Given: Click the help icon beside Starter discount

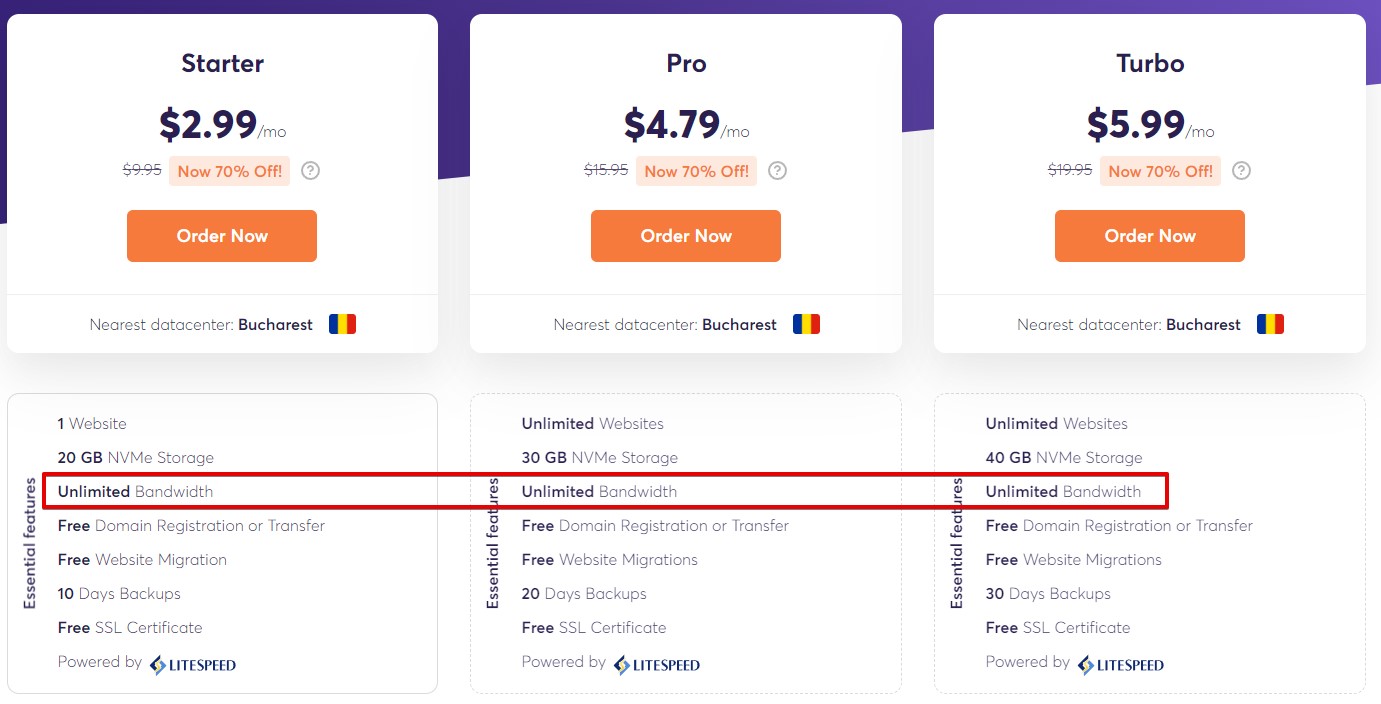Looking at the screenshot, I should coord(311,171).
